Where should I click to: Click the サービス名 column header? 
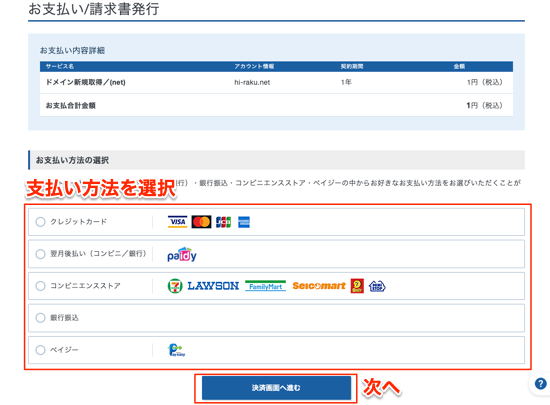60,66
